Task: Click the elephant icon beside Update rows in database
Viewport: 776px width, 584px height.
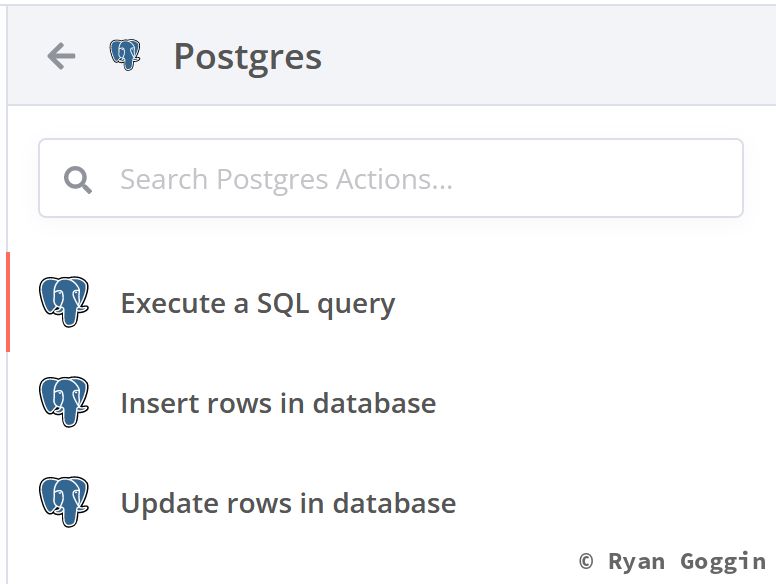Action: (64, 502)
